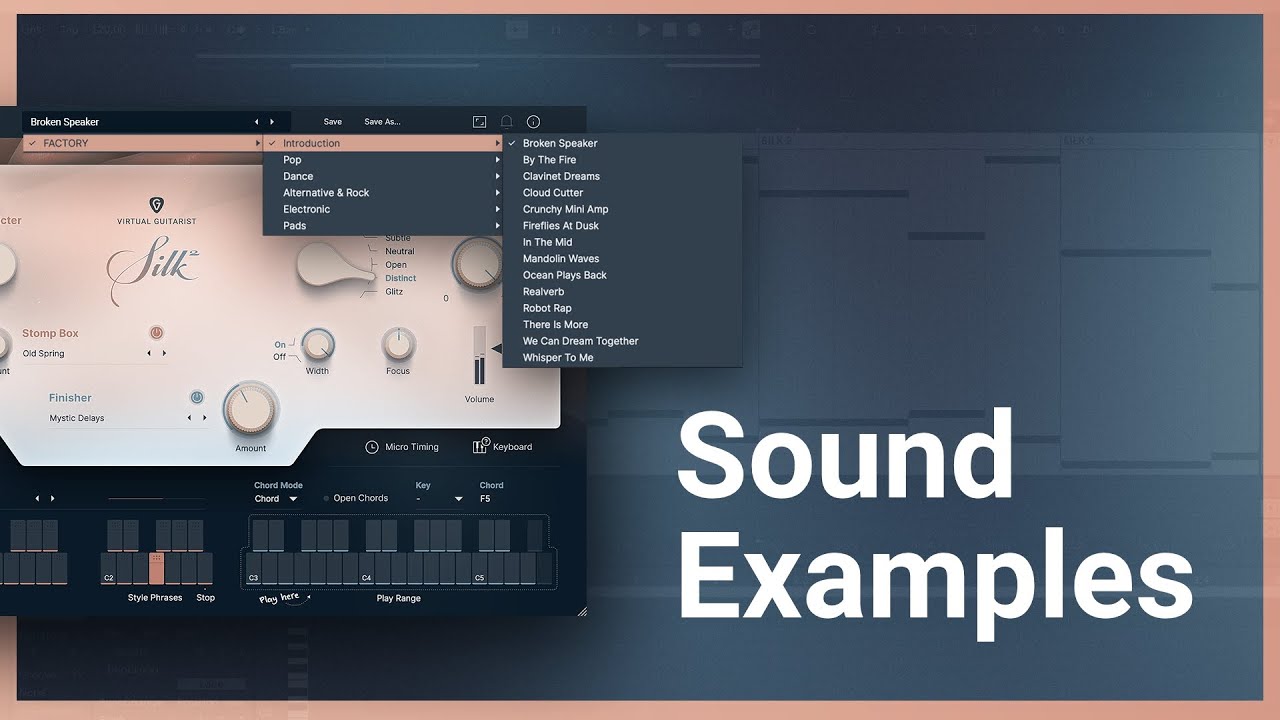The image size is (1280, 720).
Task: Click the Finisher Amount knob
Action: (250, 409)
